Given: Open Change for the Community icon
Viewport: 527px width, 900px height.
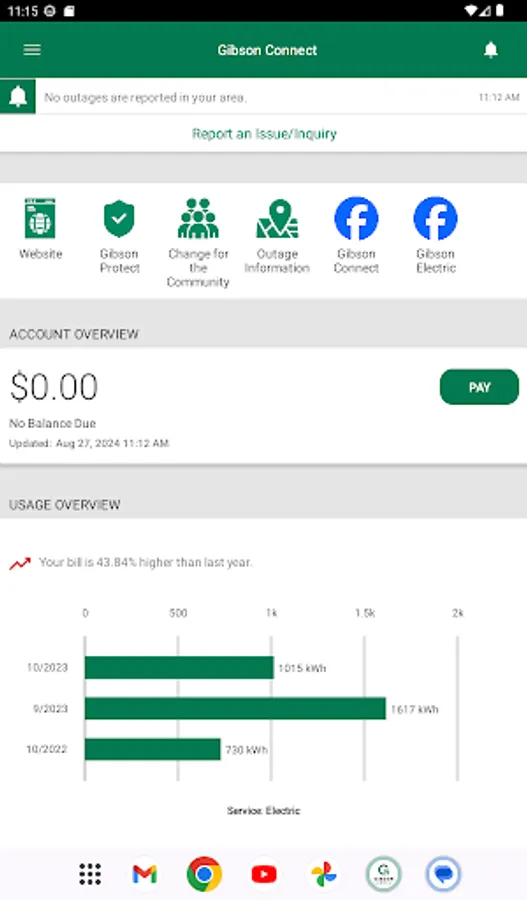Looking at the screenshot, I should click(198, 218).
